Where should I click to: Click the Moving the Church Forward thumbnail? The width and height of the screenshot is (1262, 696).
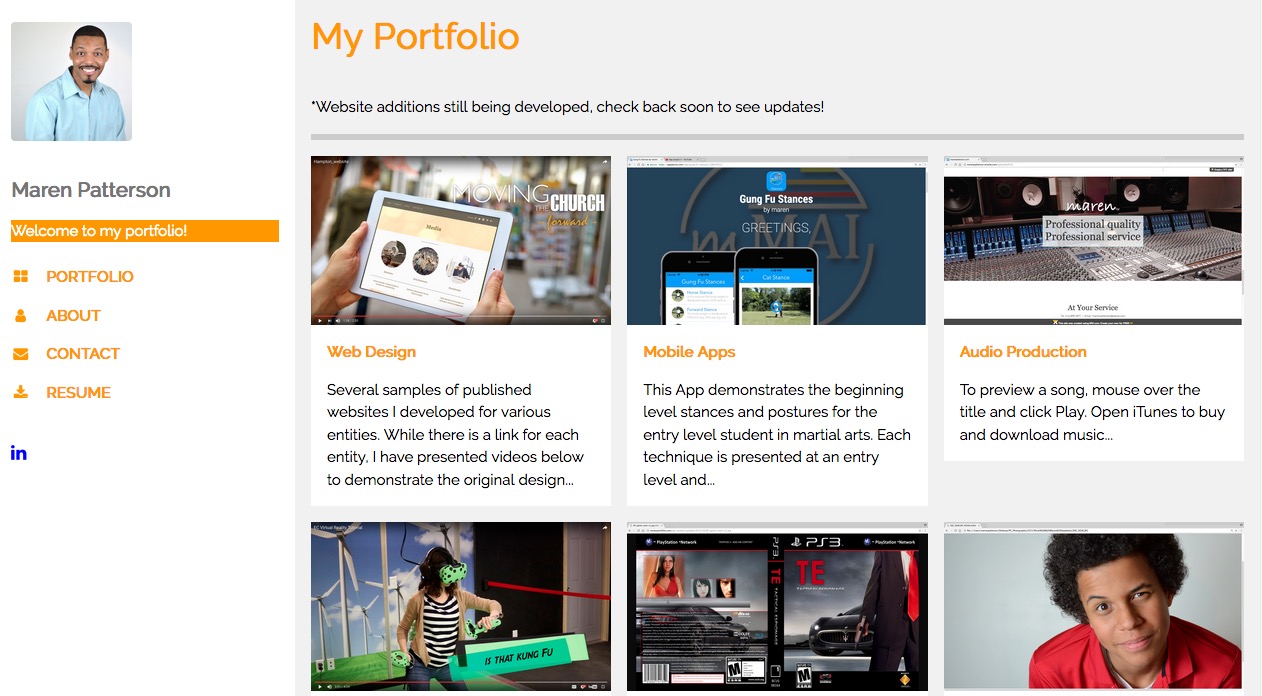point(461,240)
